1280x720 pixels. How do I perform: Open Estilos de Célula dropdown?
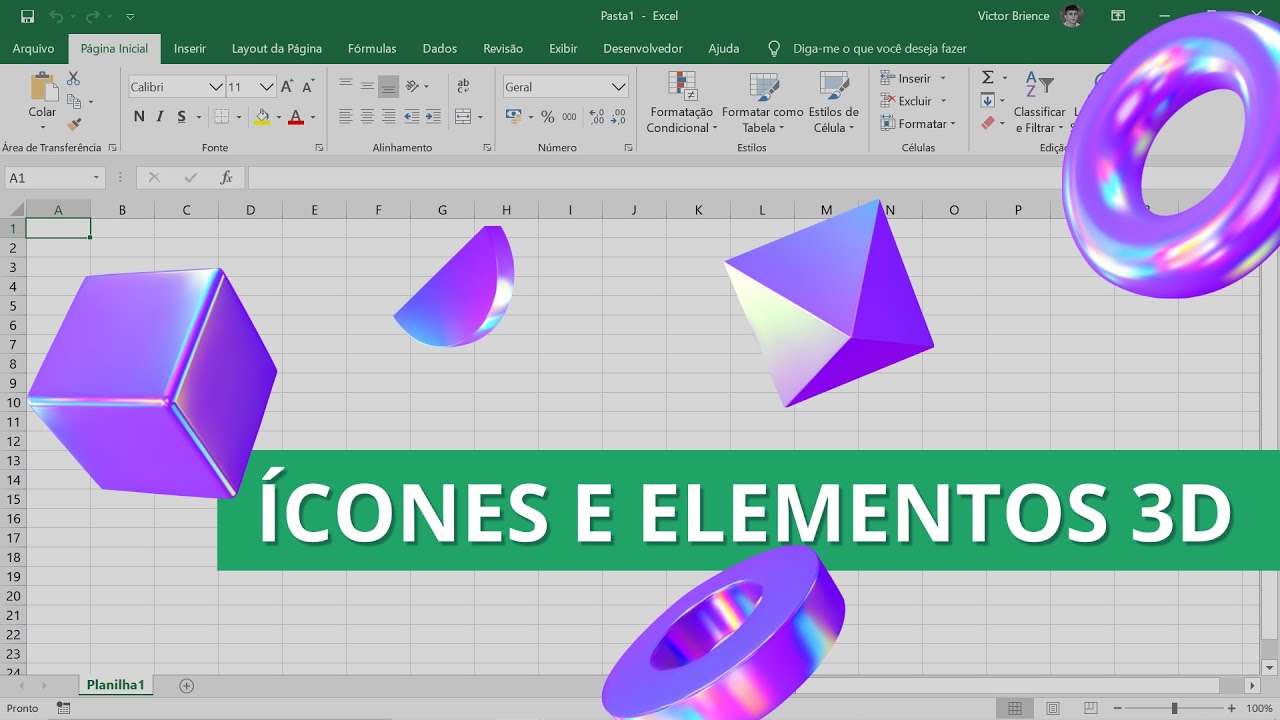click(x=834, y=102)
